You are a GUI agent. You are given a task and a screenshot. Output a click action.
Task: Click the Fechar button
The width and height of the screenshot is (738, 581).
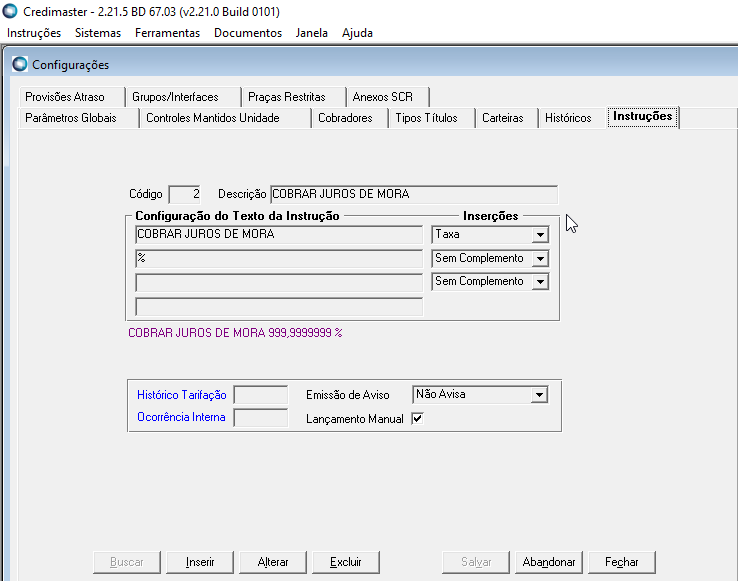click(622, 562)
